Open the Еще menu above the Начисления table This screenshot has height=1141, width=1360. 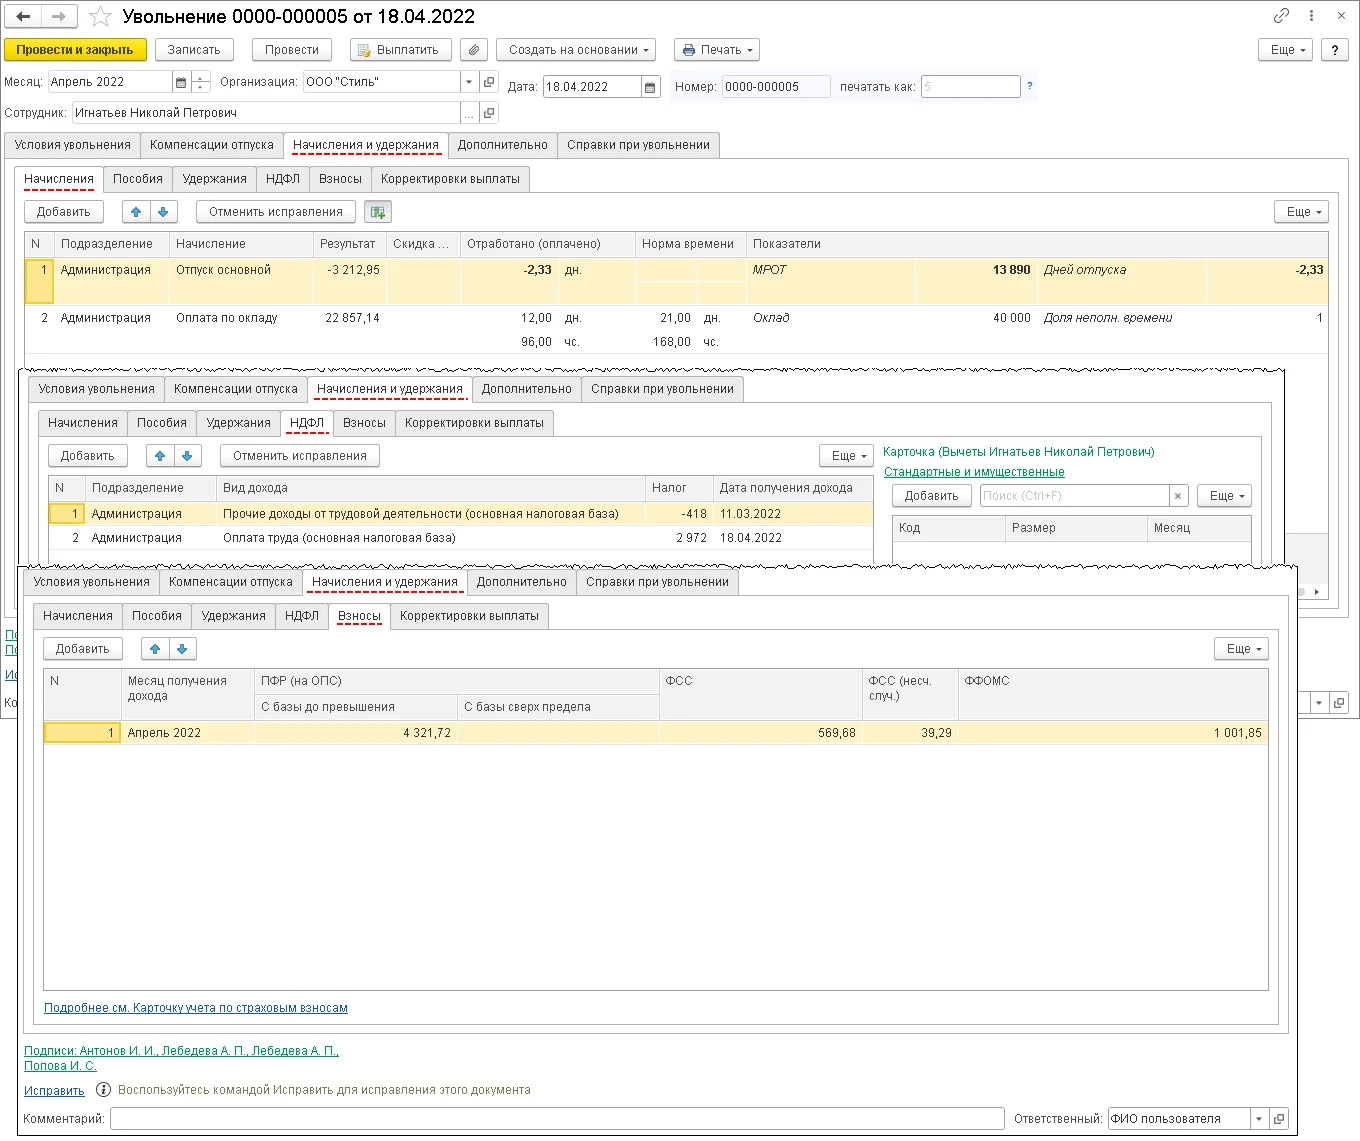(1302, 212)
